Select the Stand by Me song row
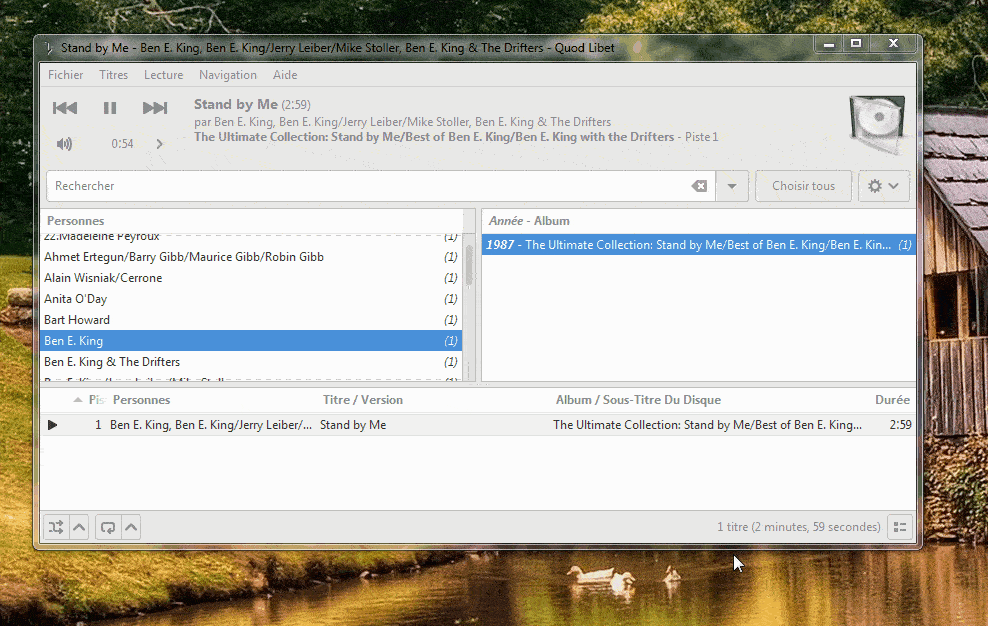 pyautogui.click(x=478, y=425)
